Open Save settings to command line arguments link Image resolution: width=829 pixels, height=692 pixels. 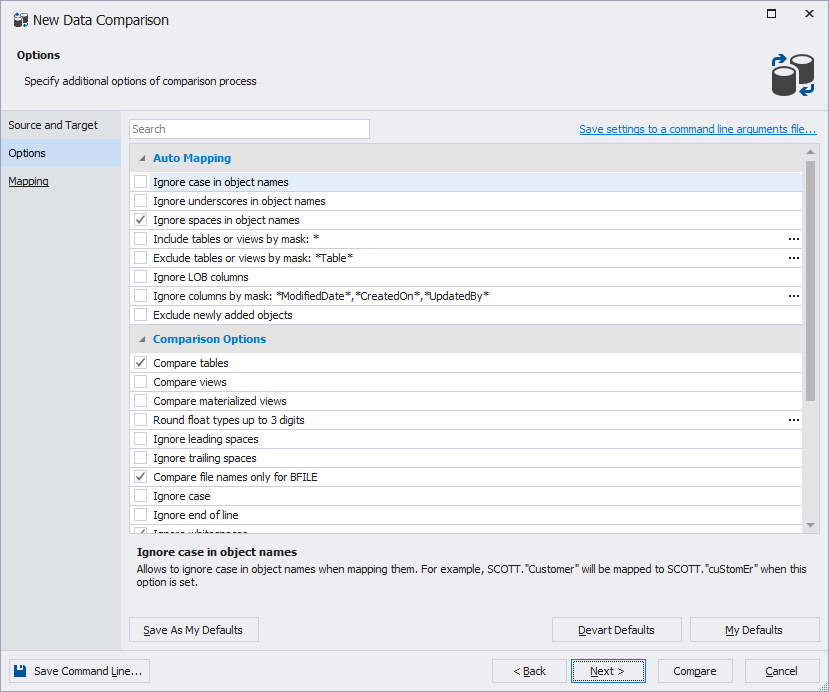[x=697, y=129]
